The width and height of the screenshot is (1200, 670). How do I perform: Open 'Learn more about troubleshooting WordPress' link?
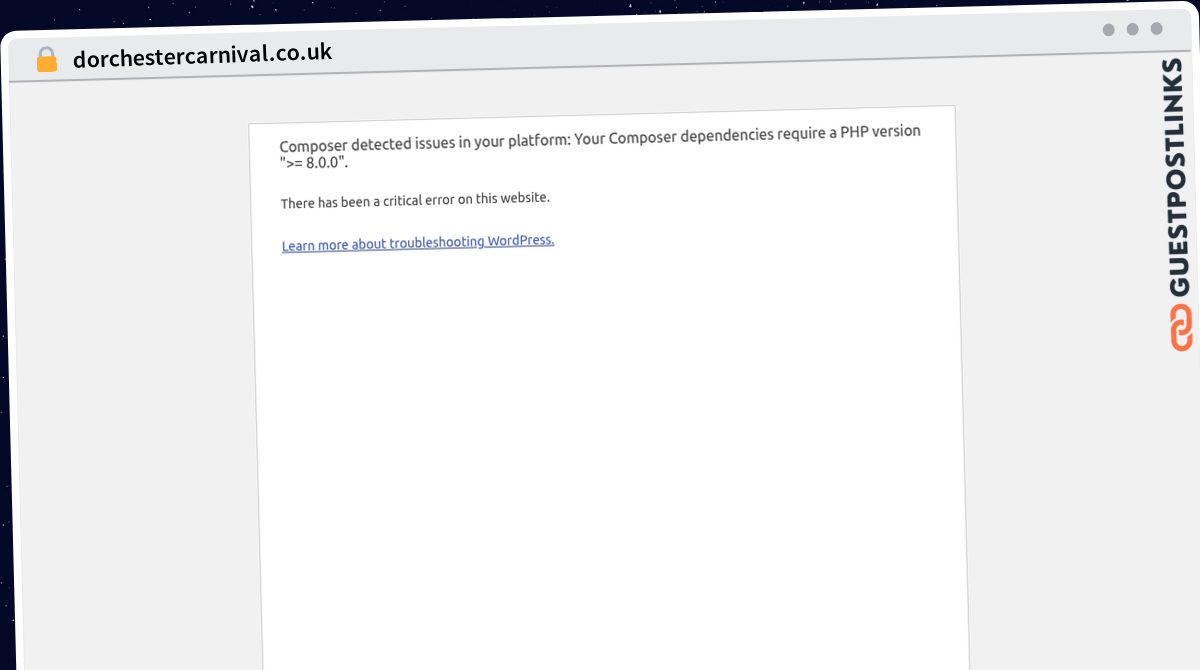click(418, 243)
